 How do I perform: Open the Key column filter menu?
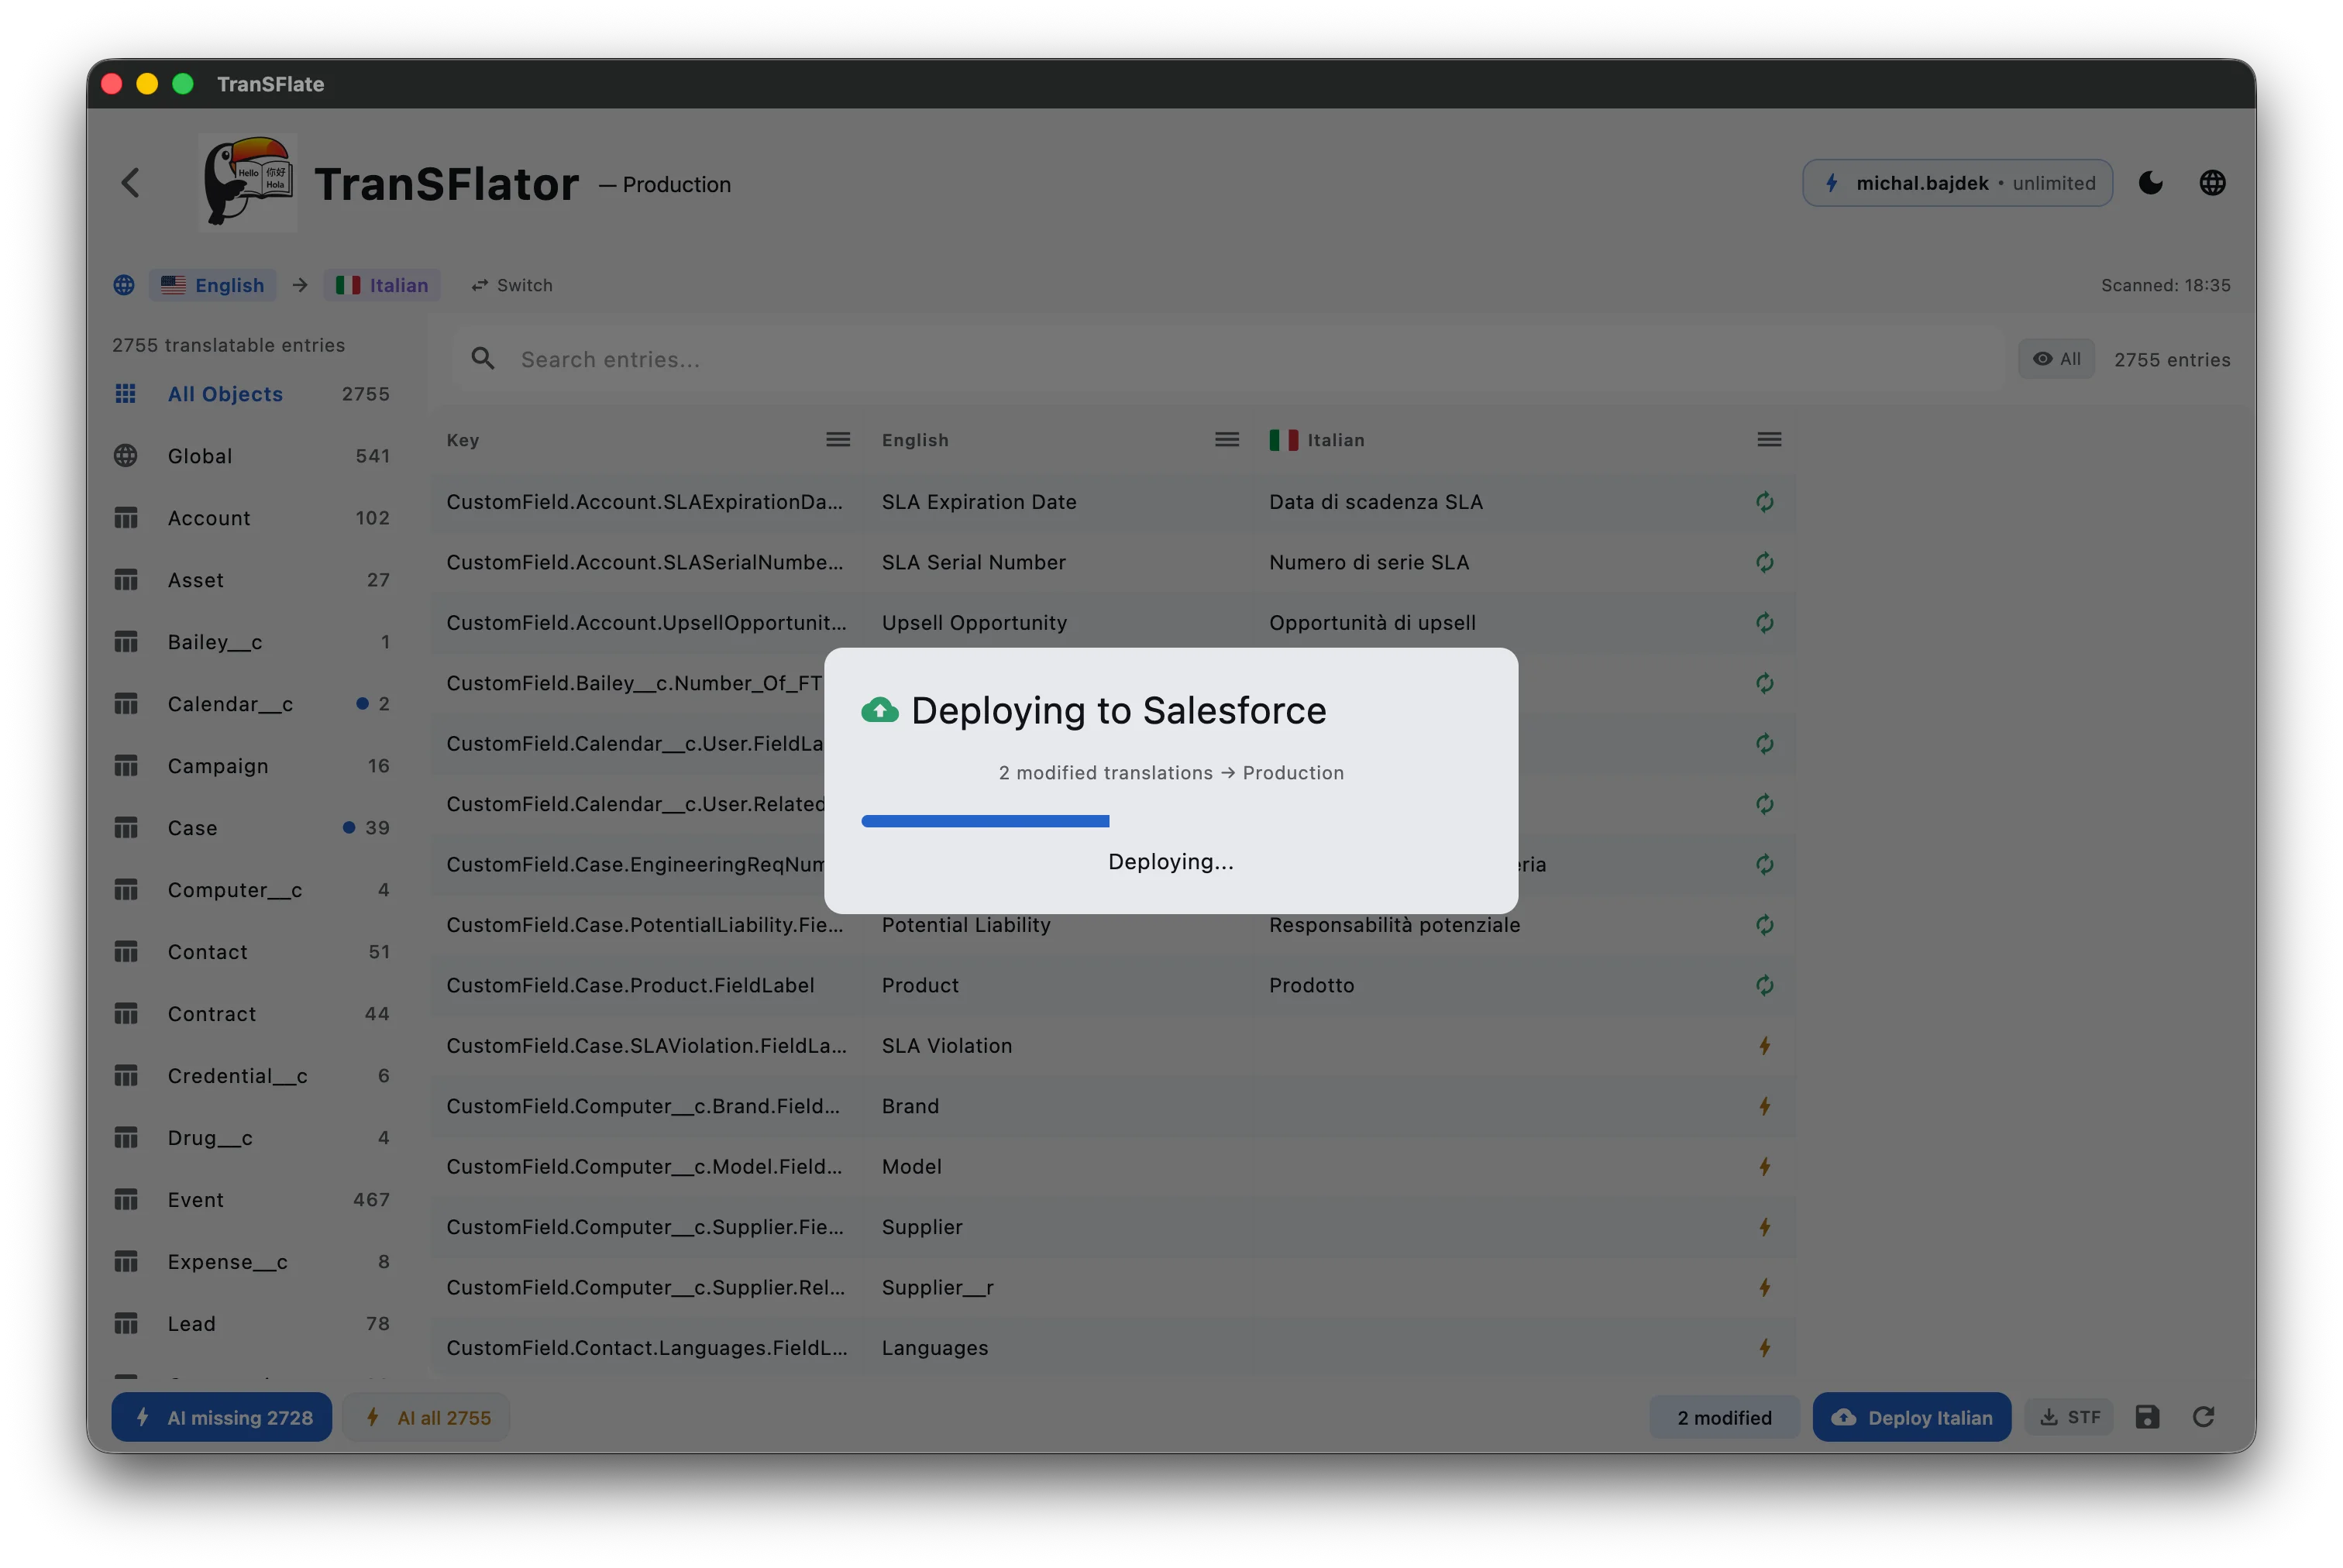838,439
